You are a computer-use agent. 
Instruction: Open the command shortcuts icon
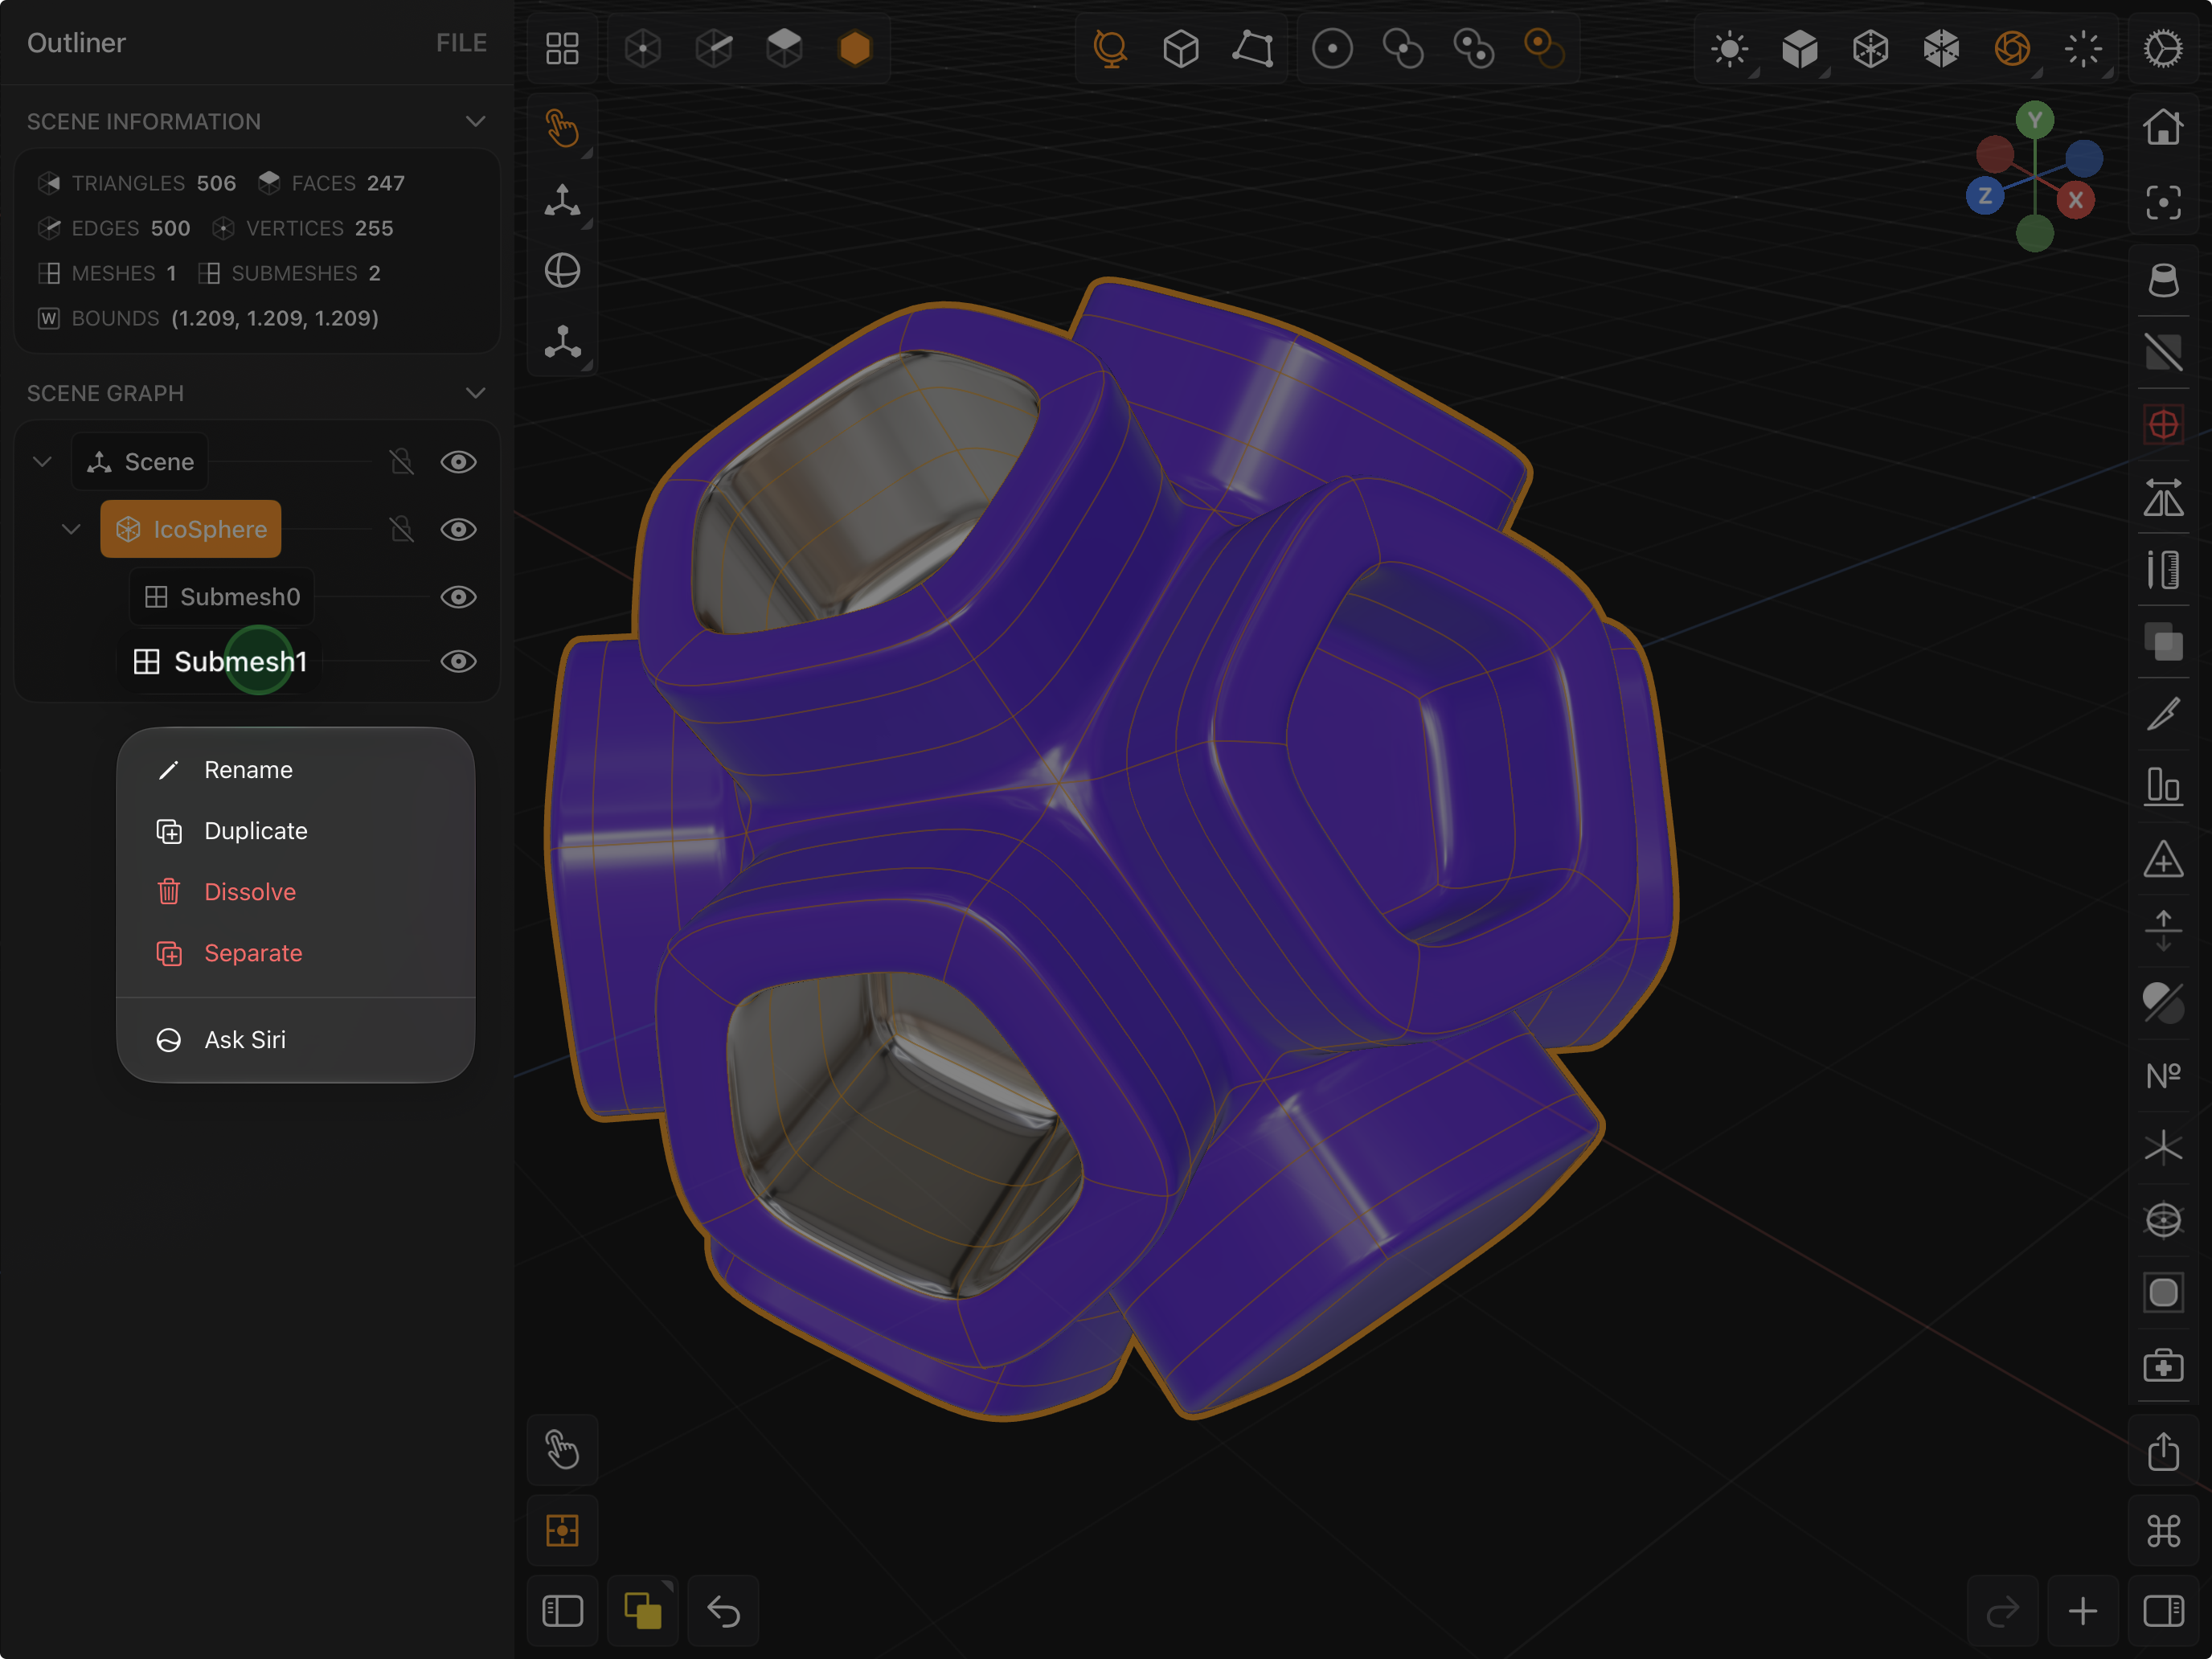pos(2163,1530)
